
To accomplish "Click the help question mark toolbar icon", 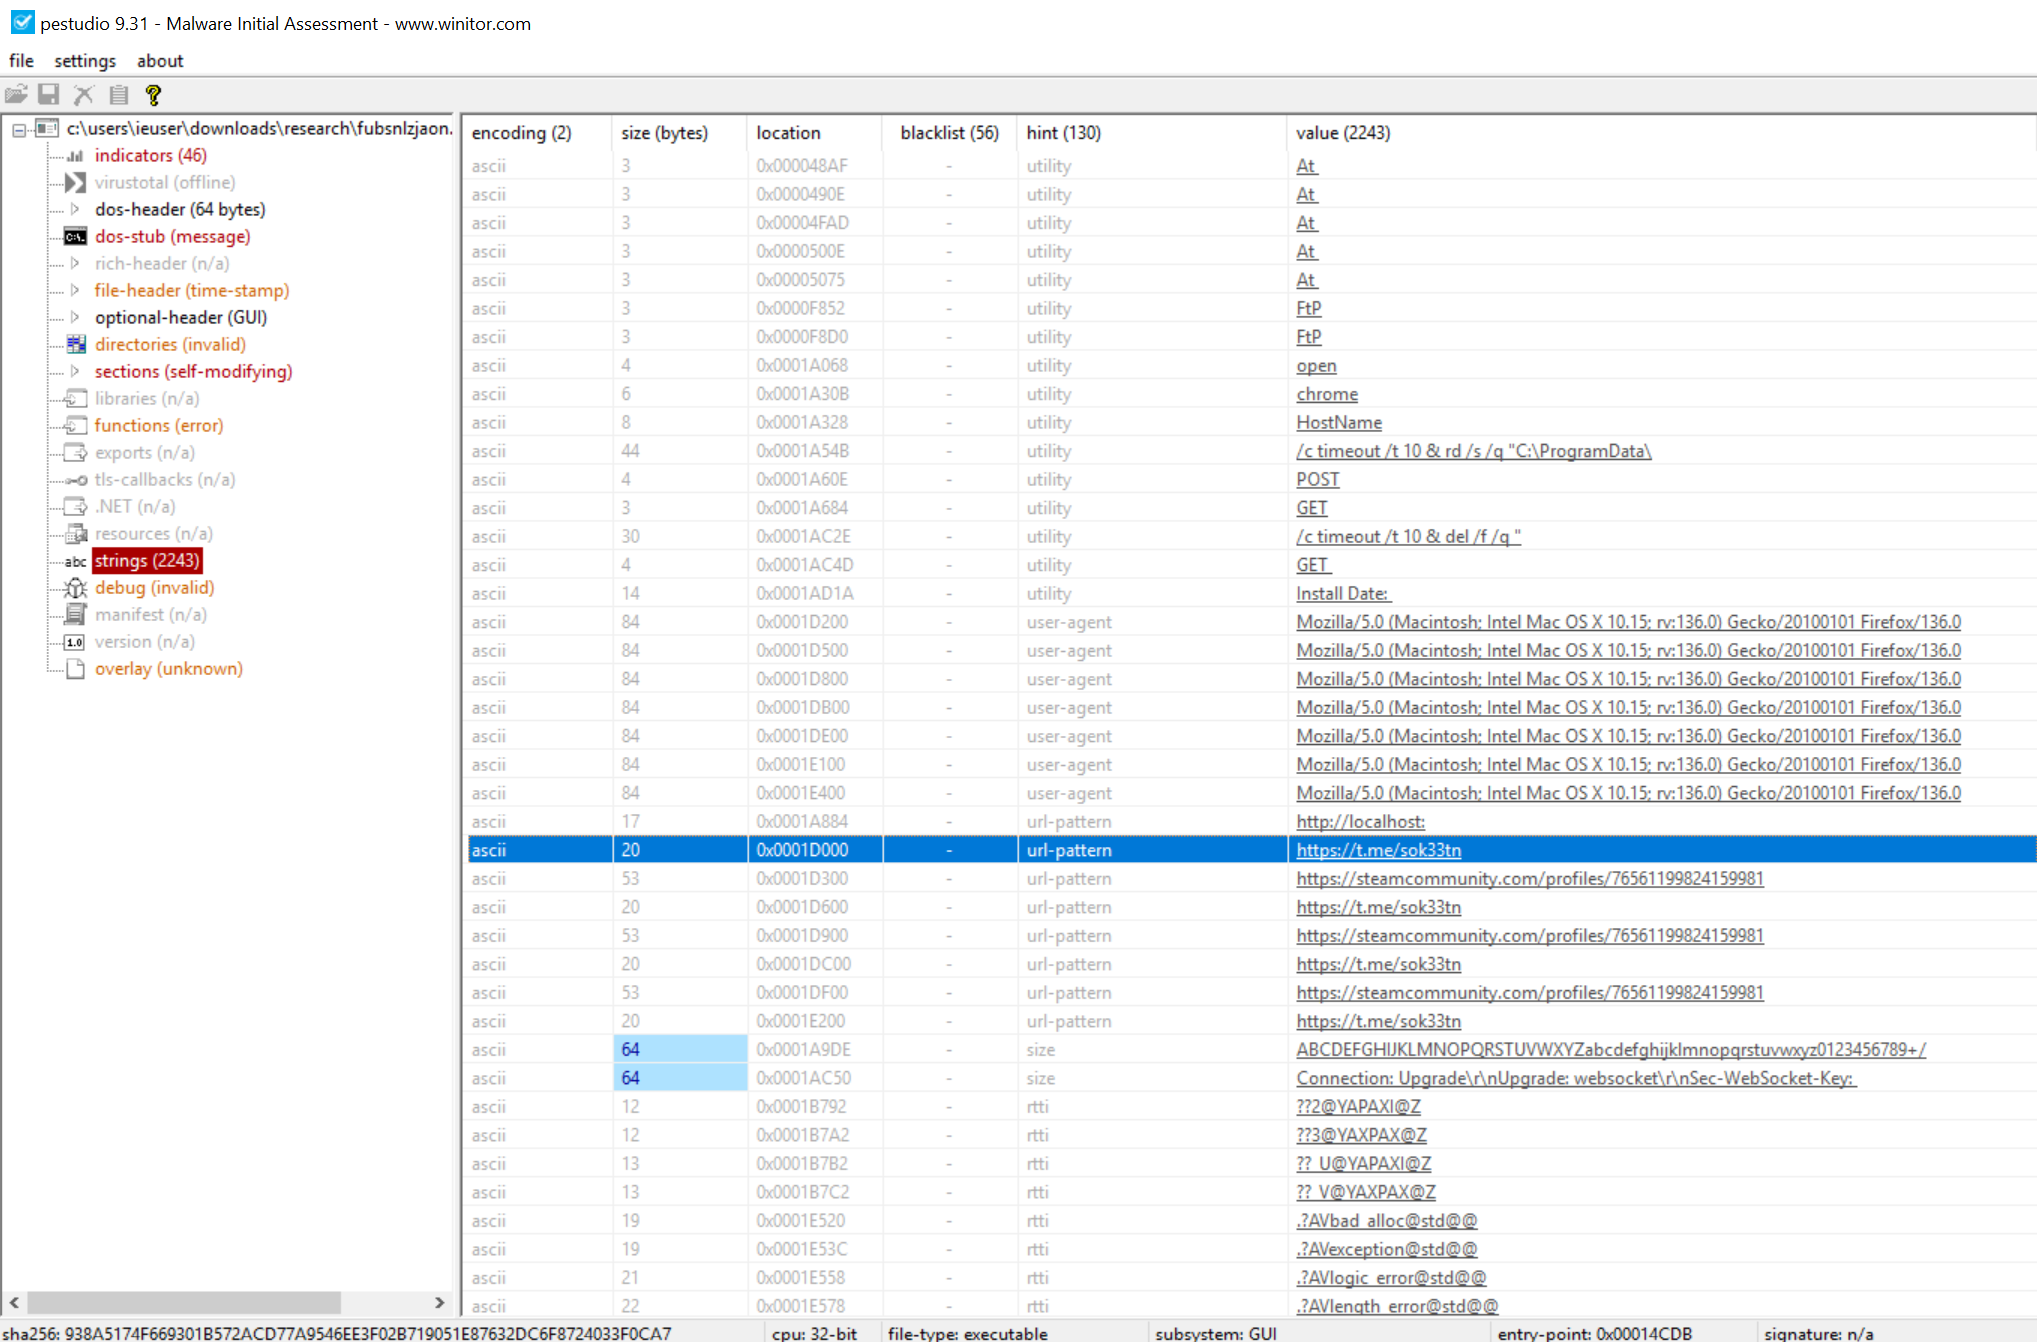I will click(x=153, y=95).
